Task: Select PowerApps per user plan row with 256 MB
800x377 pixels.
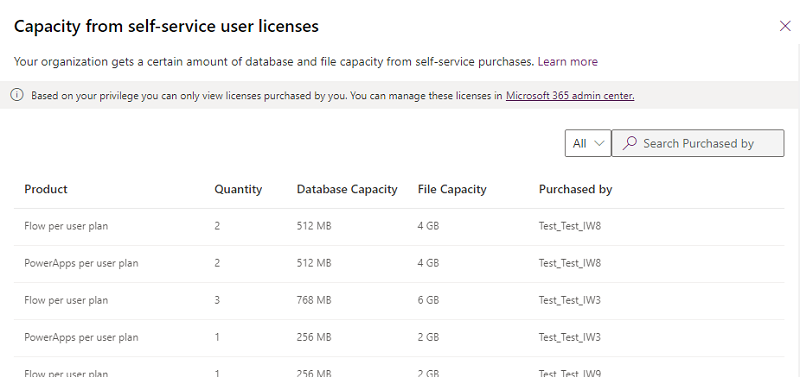Action: (399, 338)
